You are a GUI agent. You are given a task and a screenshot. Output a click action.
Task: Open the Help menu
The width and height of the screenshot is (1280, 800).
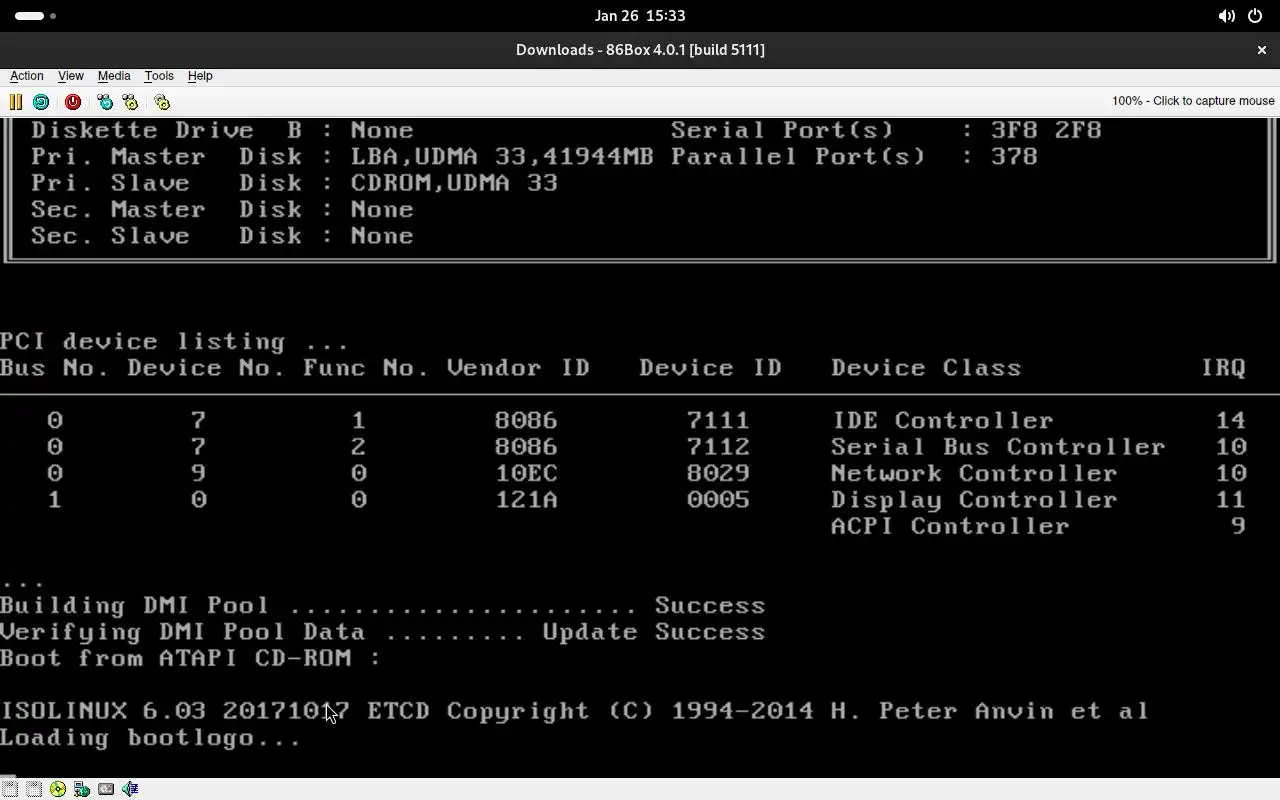click(x=200, y=76)
